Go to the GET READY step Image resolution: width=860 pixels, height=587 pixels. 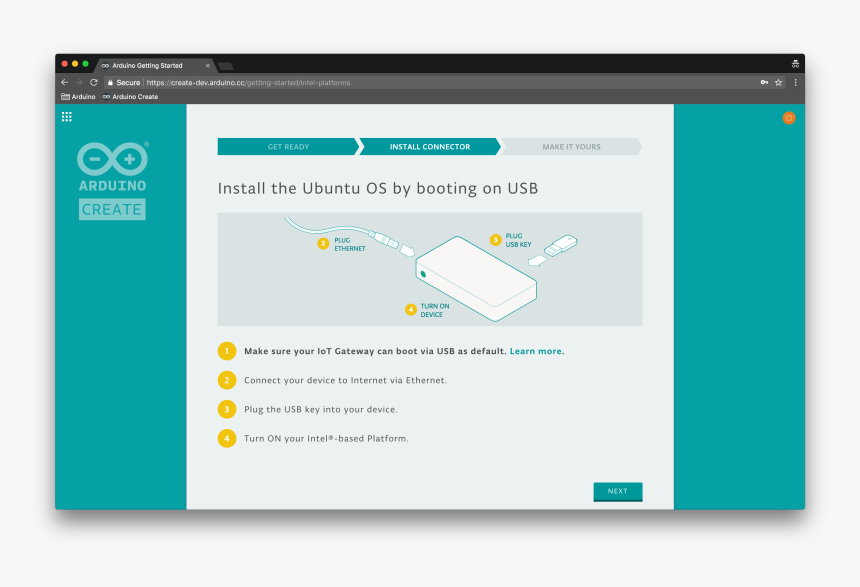(x=288, y=146)
